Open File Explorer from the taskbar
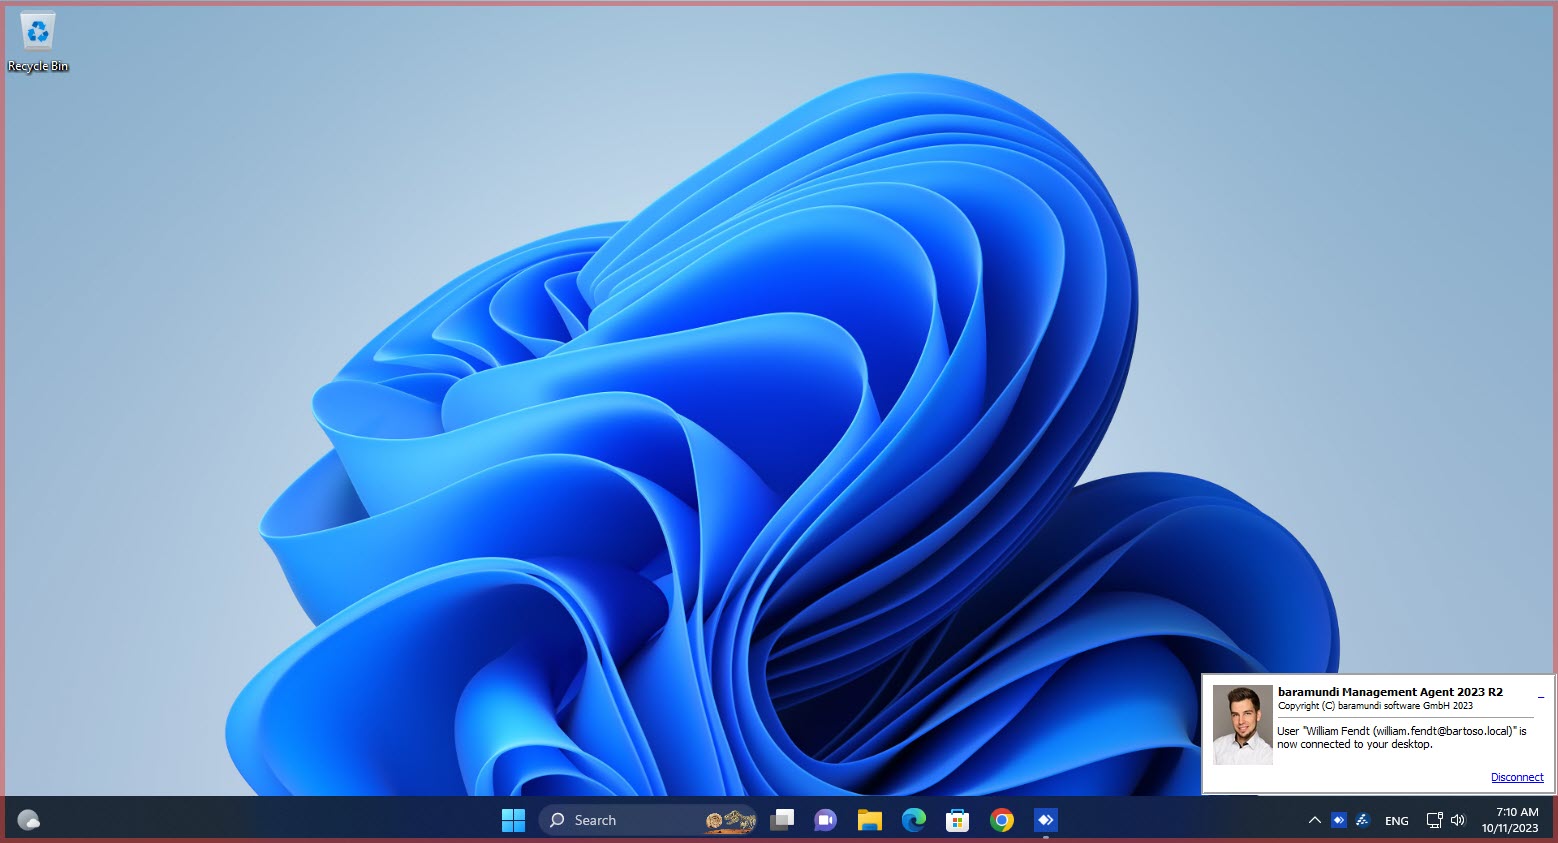Screen dimensions: 1558x843 pos(870,820)
